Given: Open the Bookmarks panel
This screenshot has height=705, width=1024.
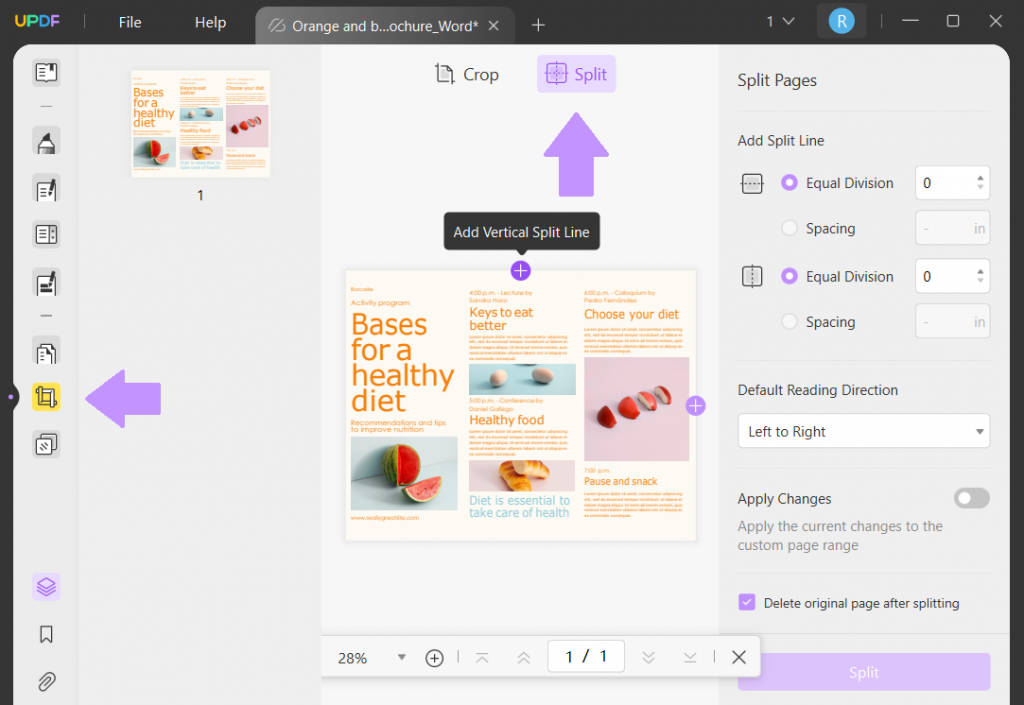Looking at the screenshot, I should coord(45,634).
